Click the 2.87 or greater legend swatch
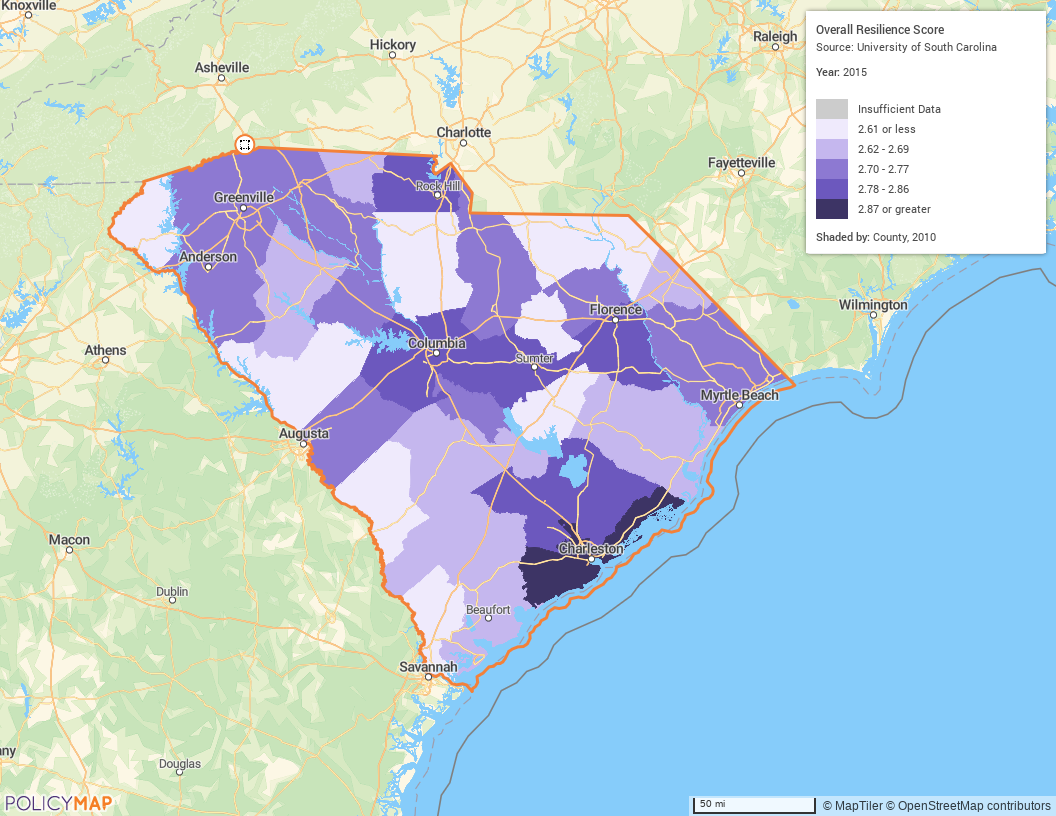 point(831,209)
